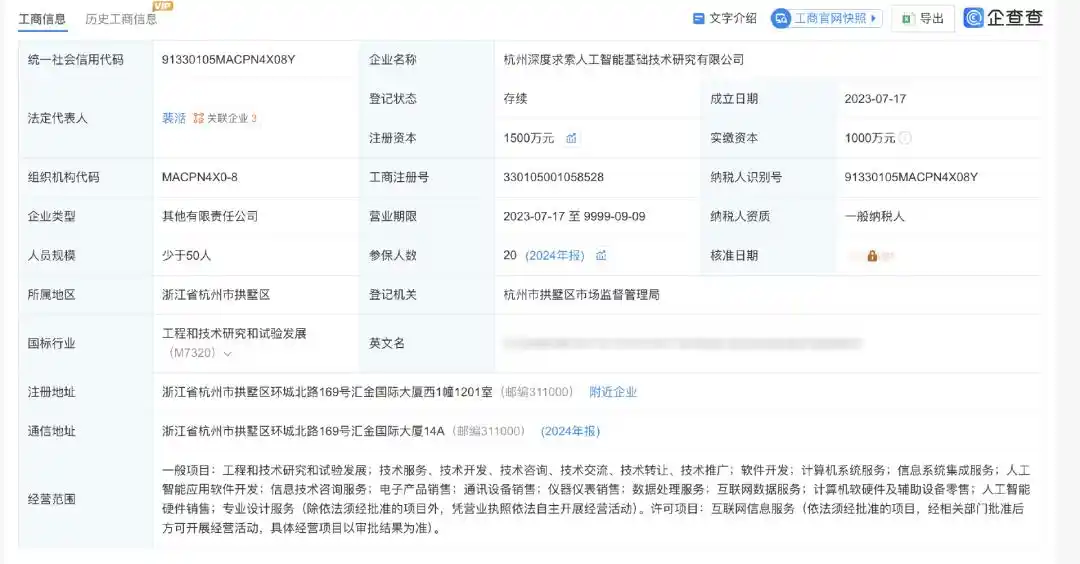
Task: Select 纳税人识别号 value 91330105MACPN4X08Y
Action: point(911,178)
